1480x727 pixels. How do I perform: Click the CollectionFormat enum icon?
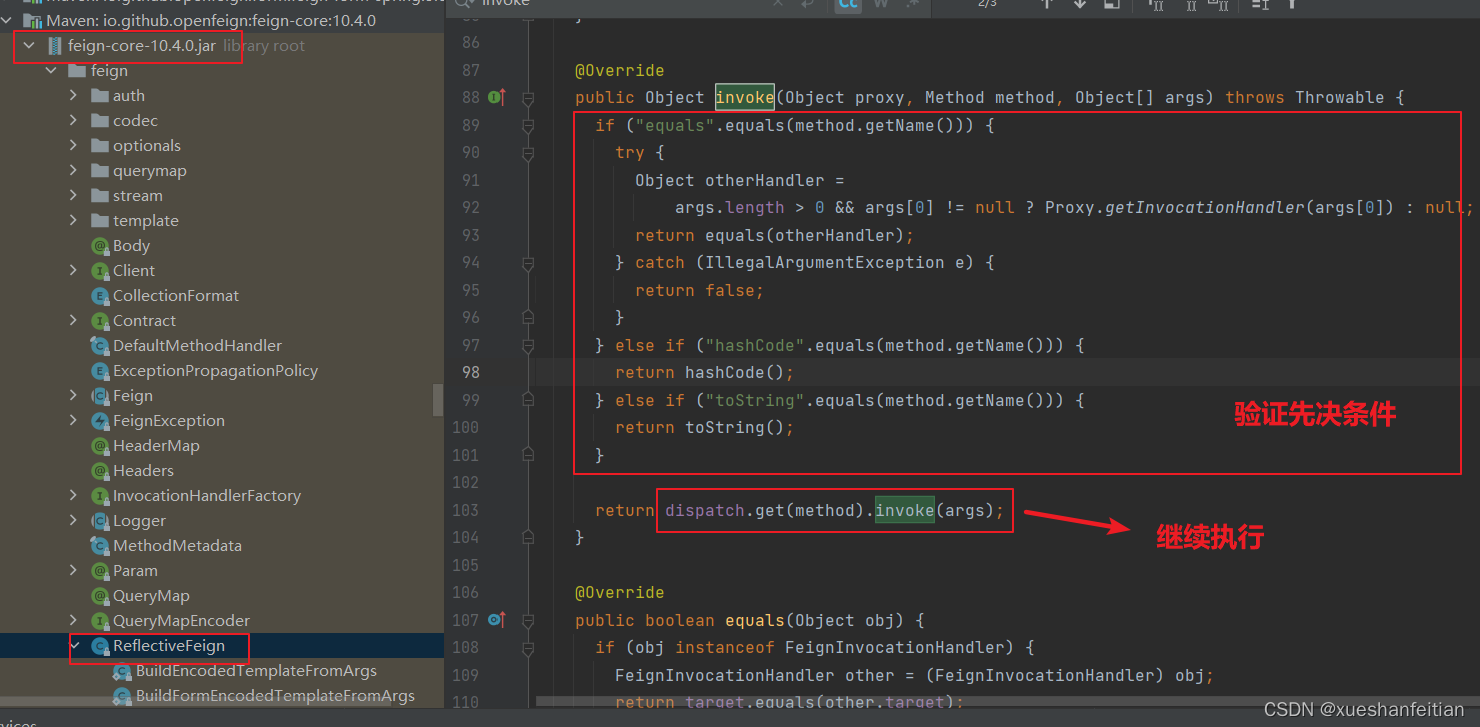click(x=99, y=296)
